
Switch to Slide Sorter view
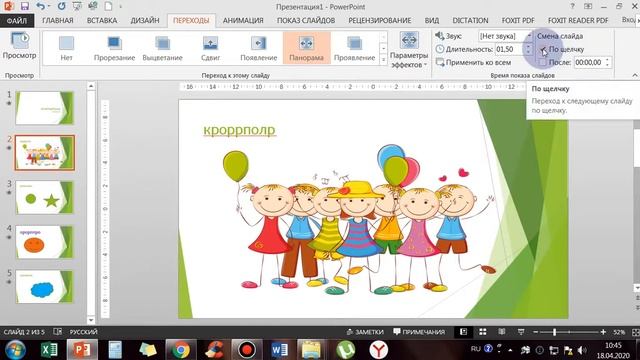click(x=482, y=332)
